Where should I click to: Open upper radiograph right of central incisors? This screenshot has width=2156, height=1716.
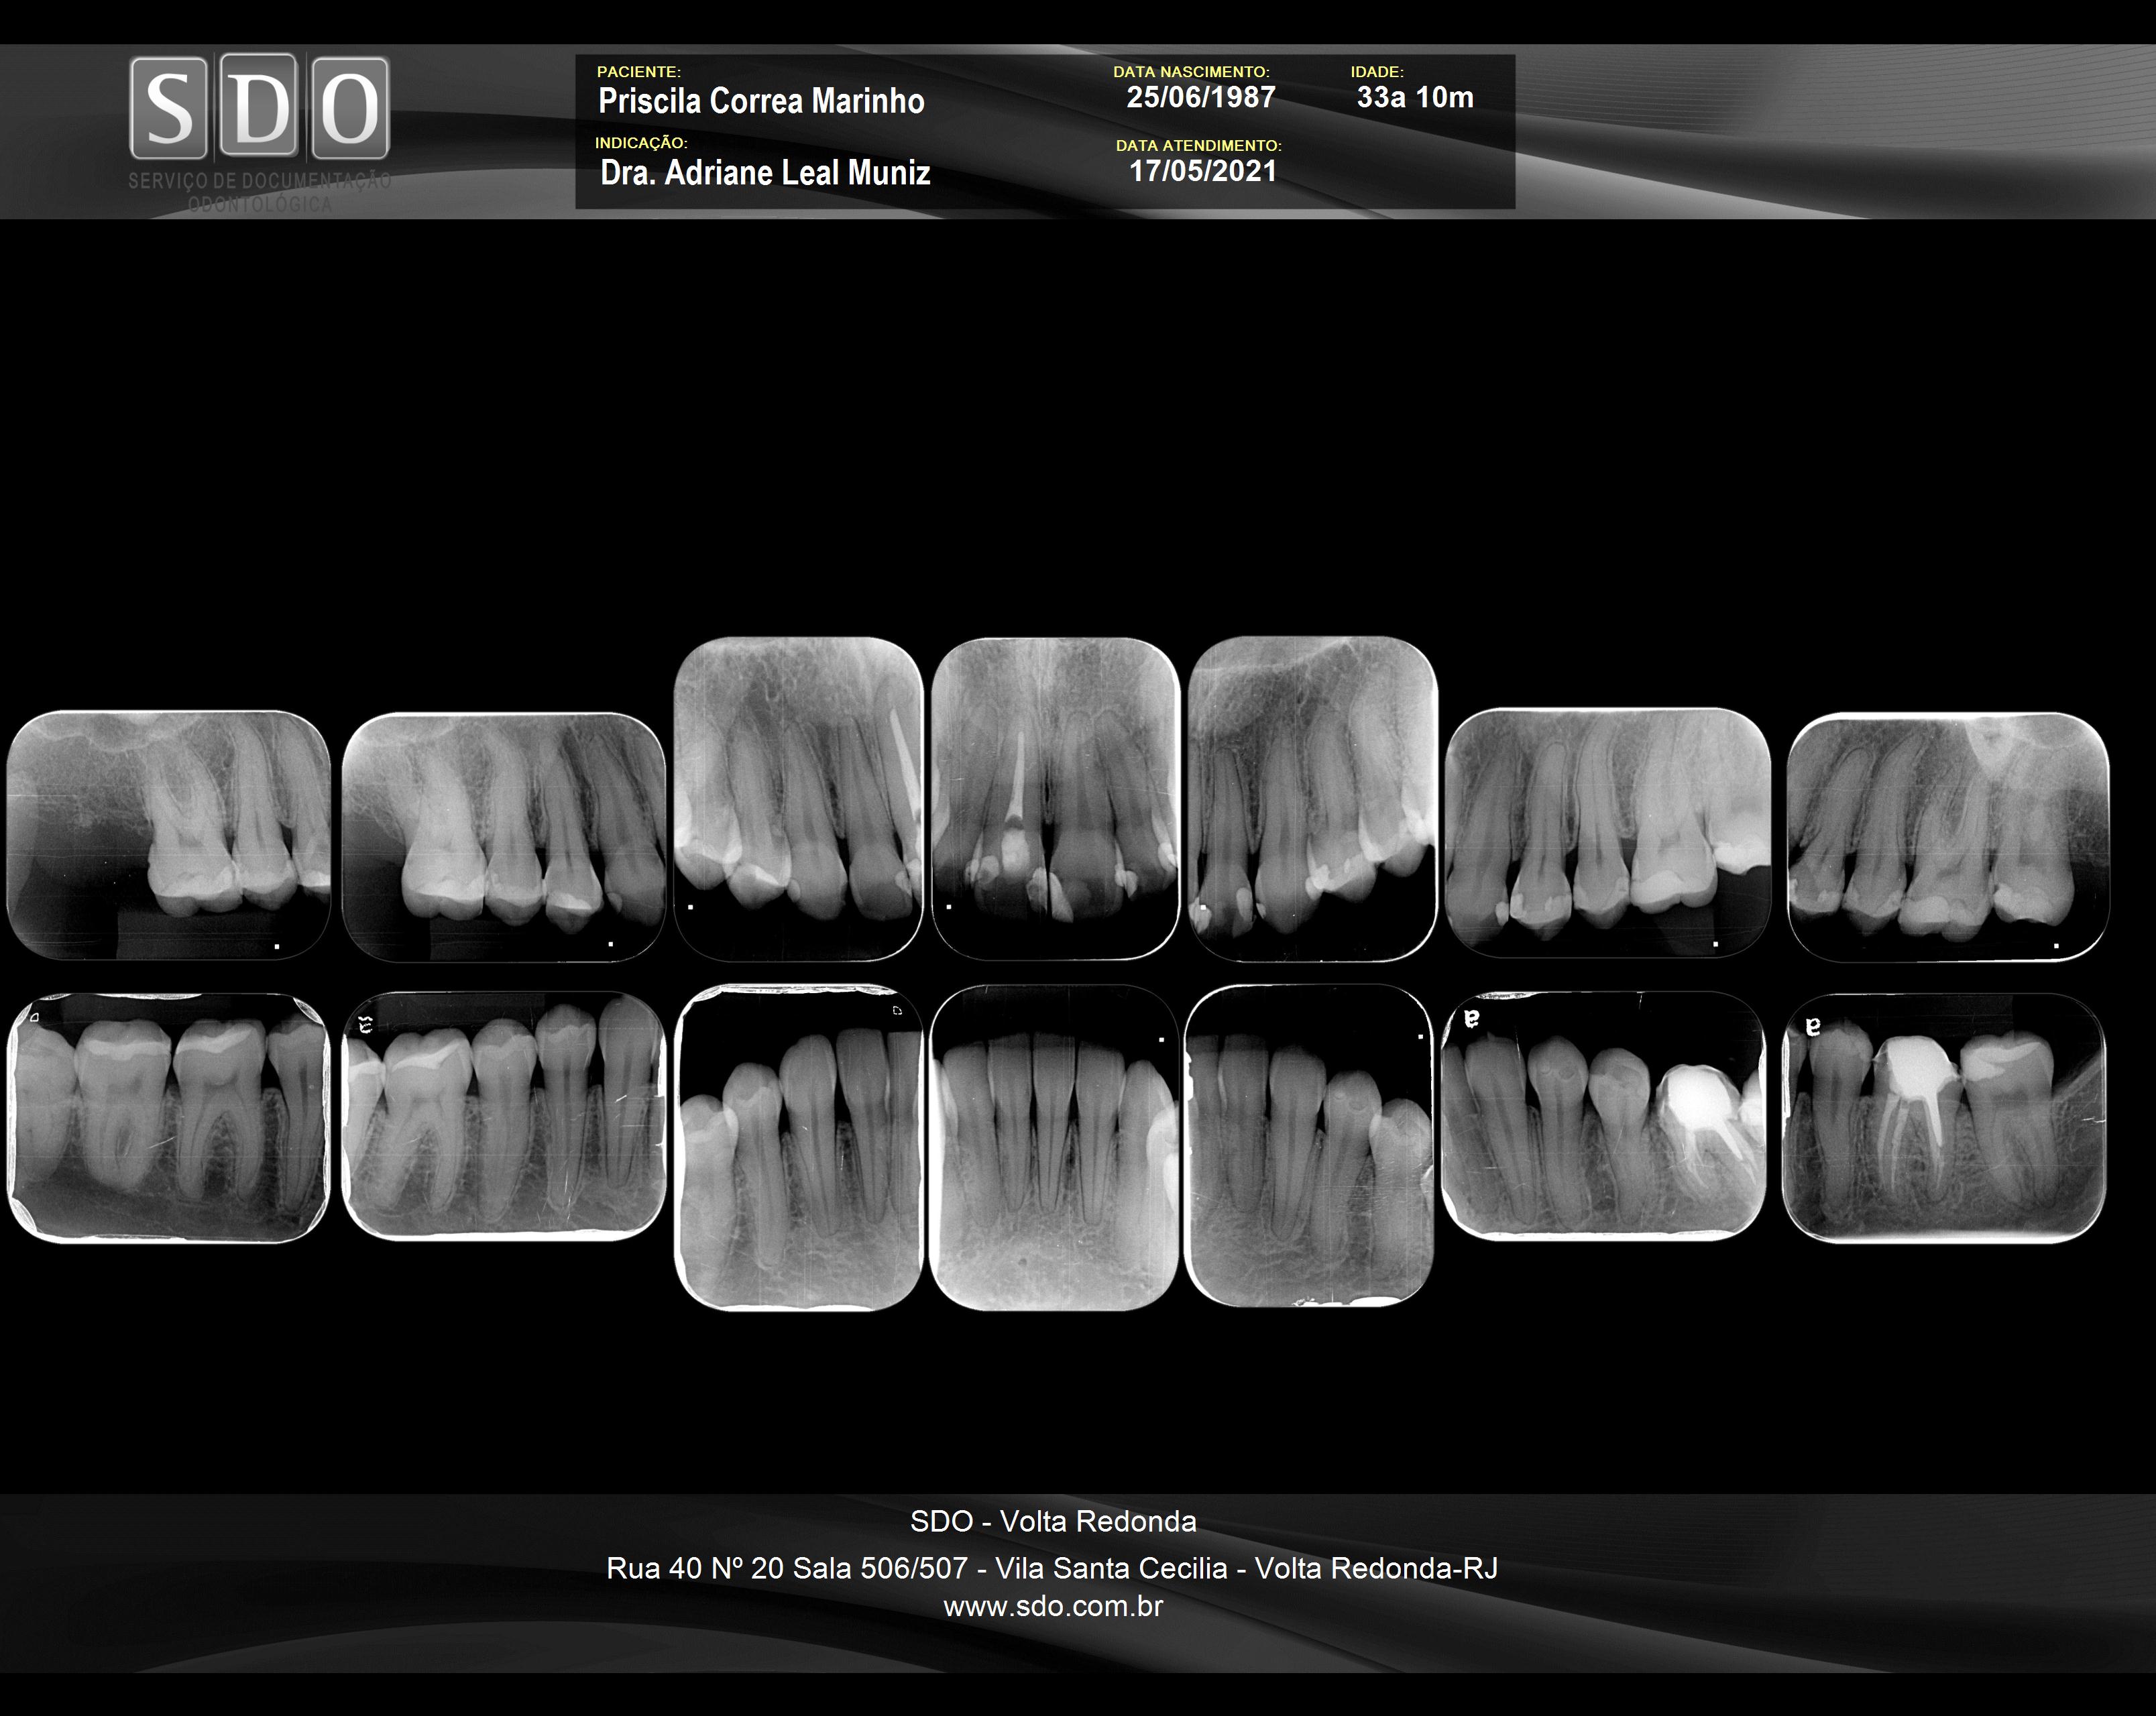click(x=1312, y=797)
